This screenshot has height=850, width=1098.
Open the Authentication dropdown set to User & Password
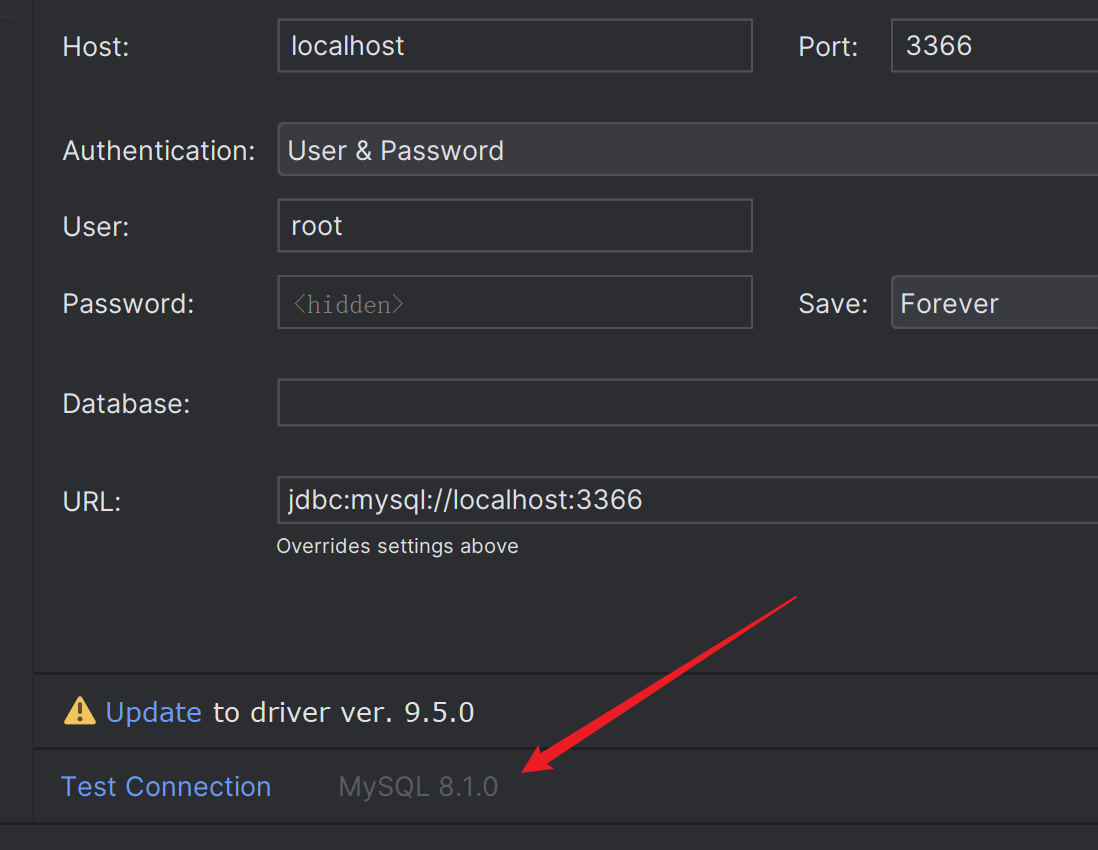point(688,149)
